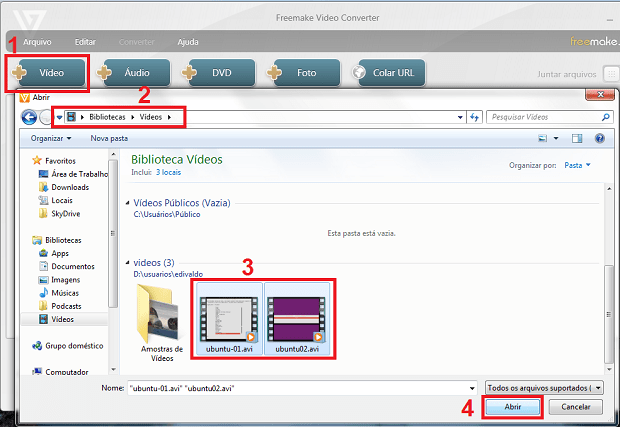Click the Vídeo add button
This screenshot has height=427, width=620.
pyautogui.click(x=49, y=73)
